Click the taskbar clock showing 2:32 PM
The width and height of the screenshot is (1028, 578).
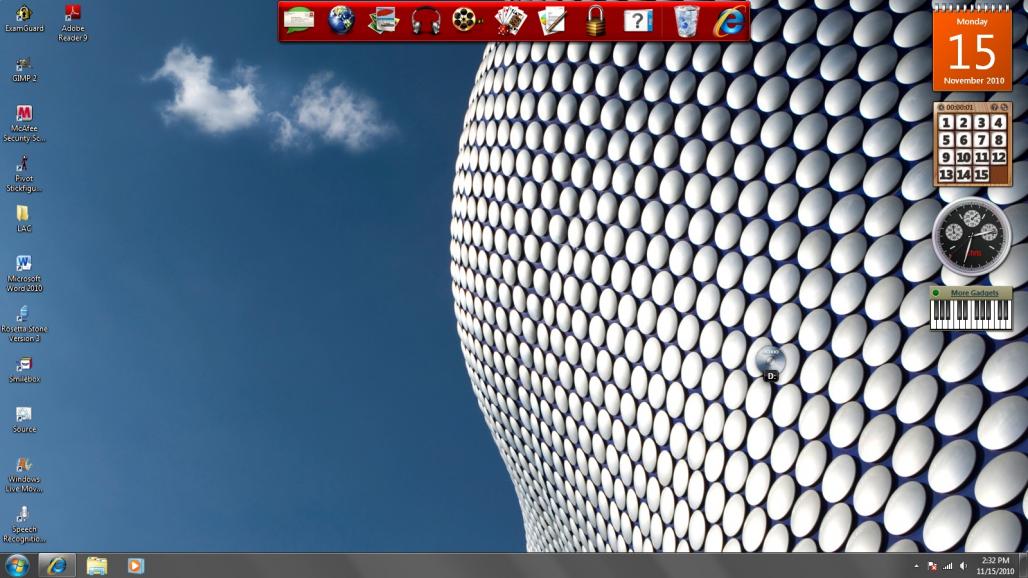pyautogui.click(x=994, y=565)
